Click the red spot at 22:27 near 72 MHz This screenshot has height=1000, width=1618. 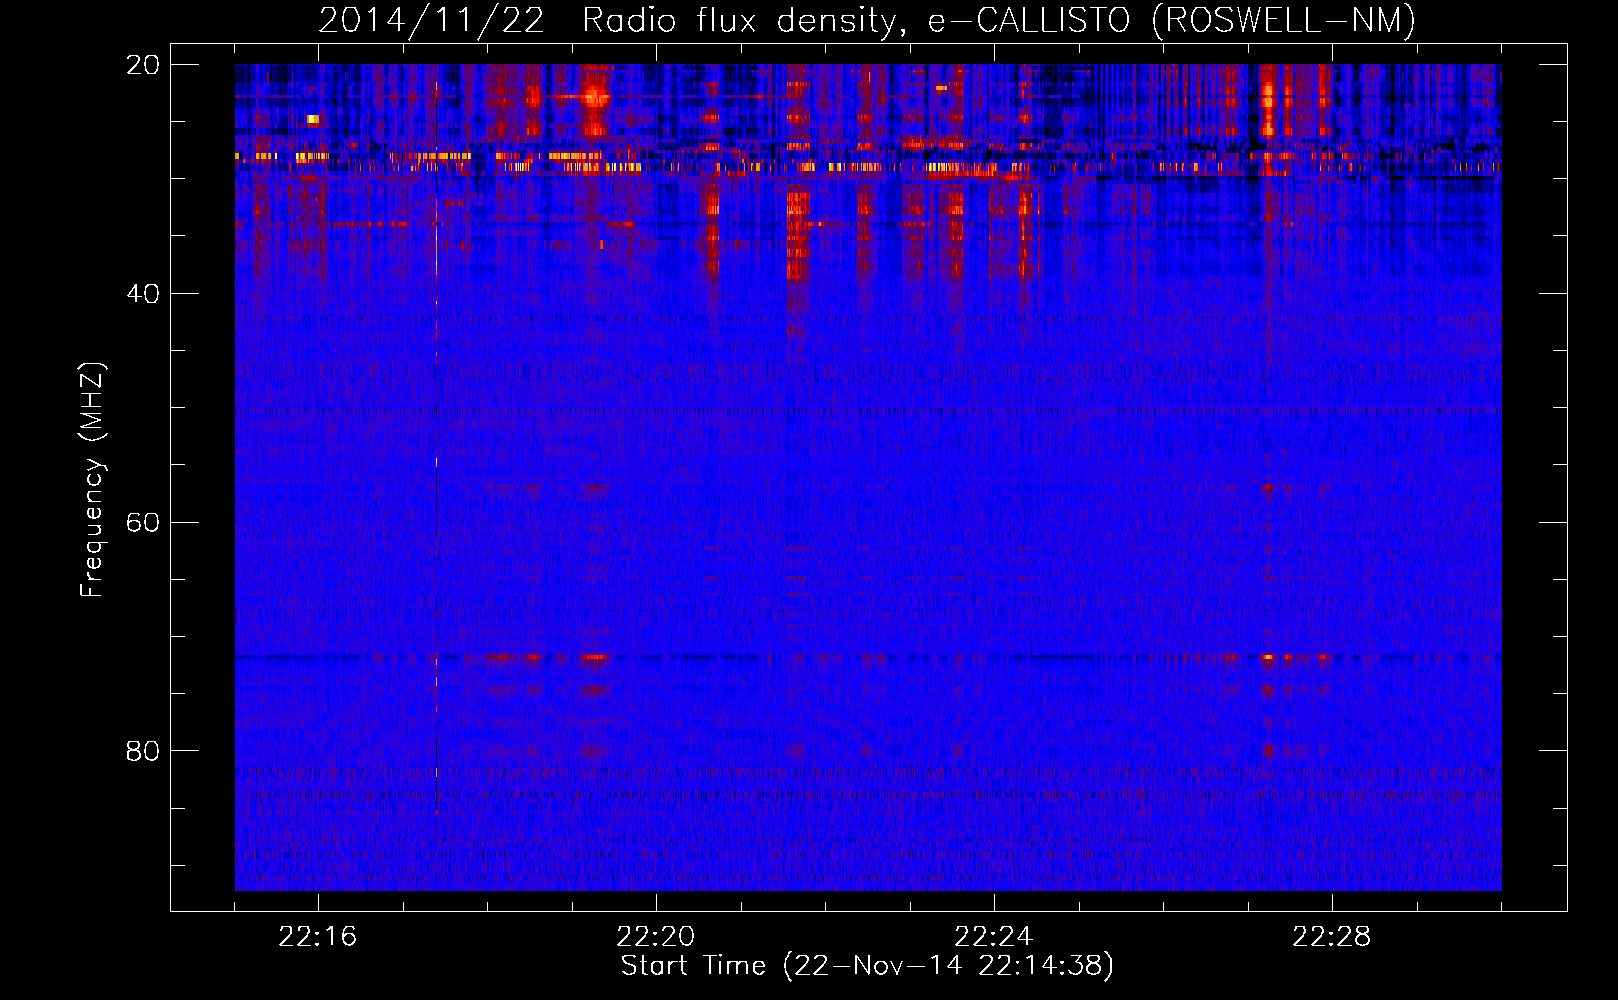pyautogui.click(x=1268, y=658)
